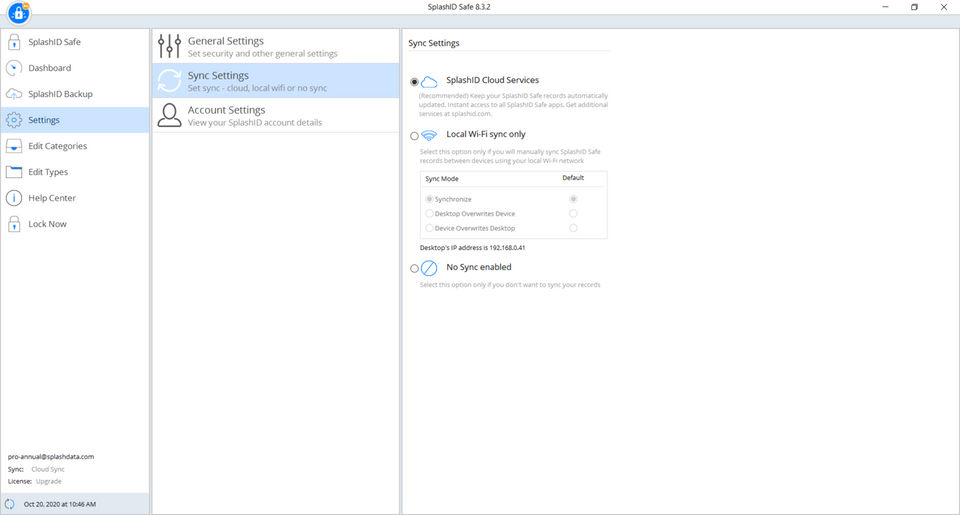The height and width of the screenshot is (515, 960).
Task: Click the Desktop's IP address 192.168.0.41 text
Action: (x=472, y=248)
